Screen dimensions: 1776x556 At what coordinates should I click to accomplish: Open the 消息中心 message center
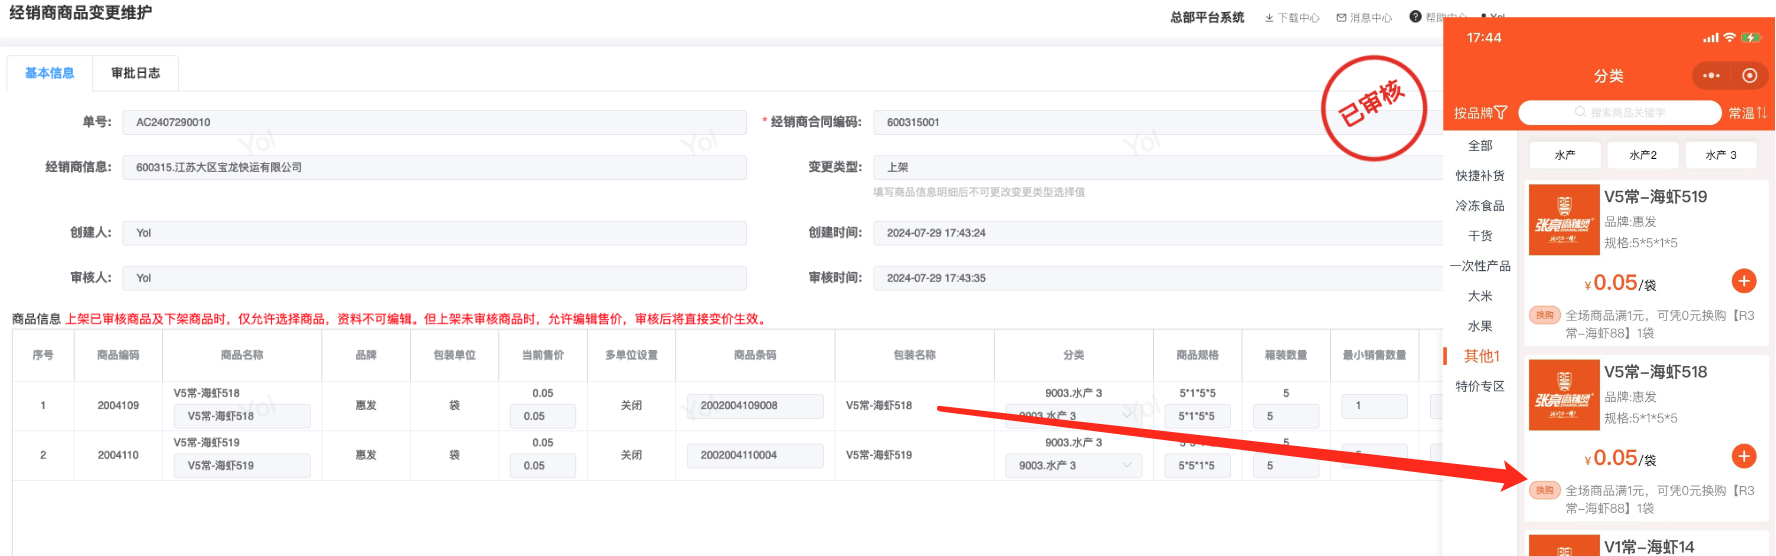click(1364, 18)
